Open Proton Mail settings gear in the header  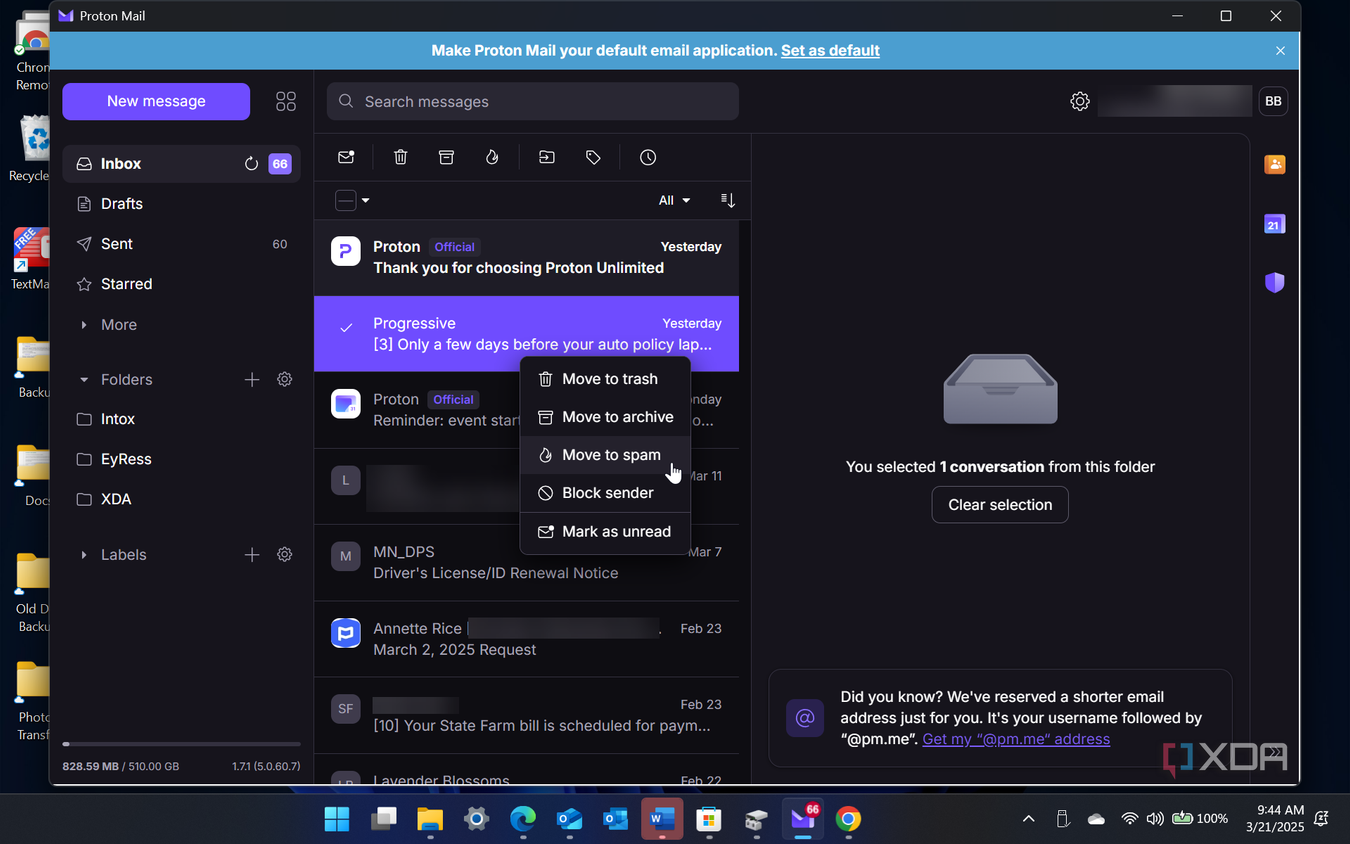[x=1079, y=101]
